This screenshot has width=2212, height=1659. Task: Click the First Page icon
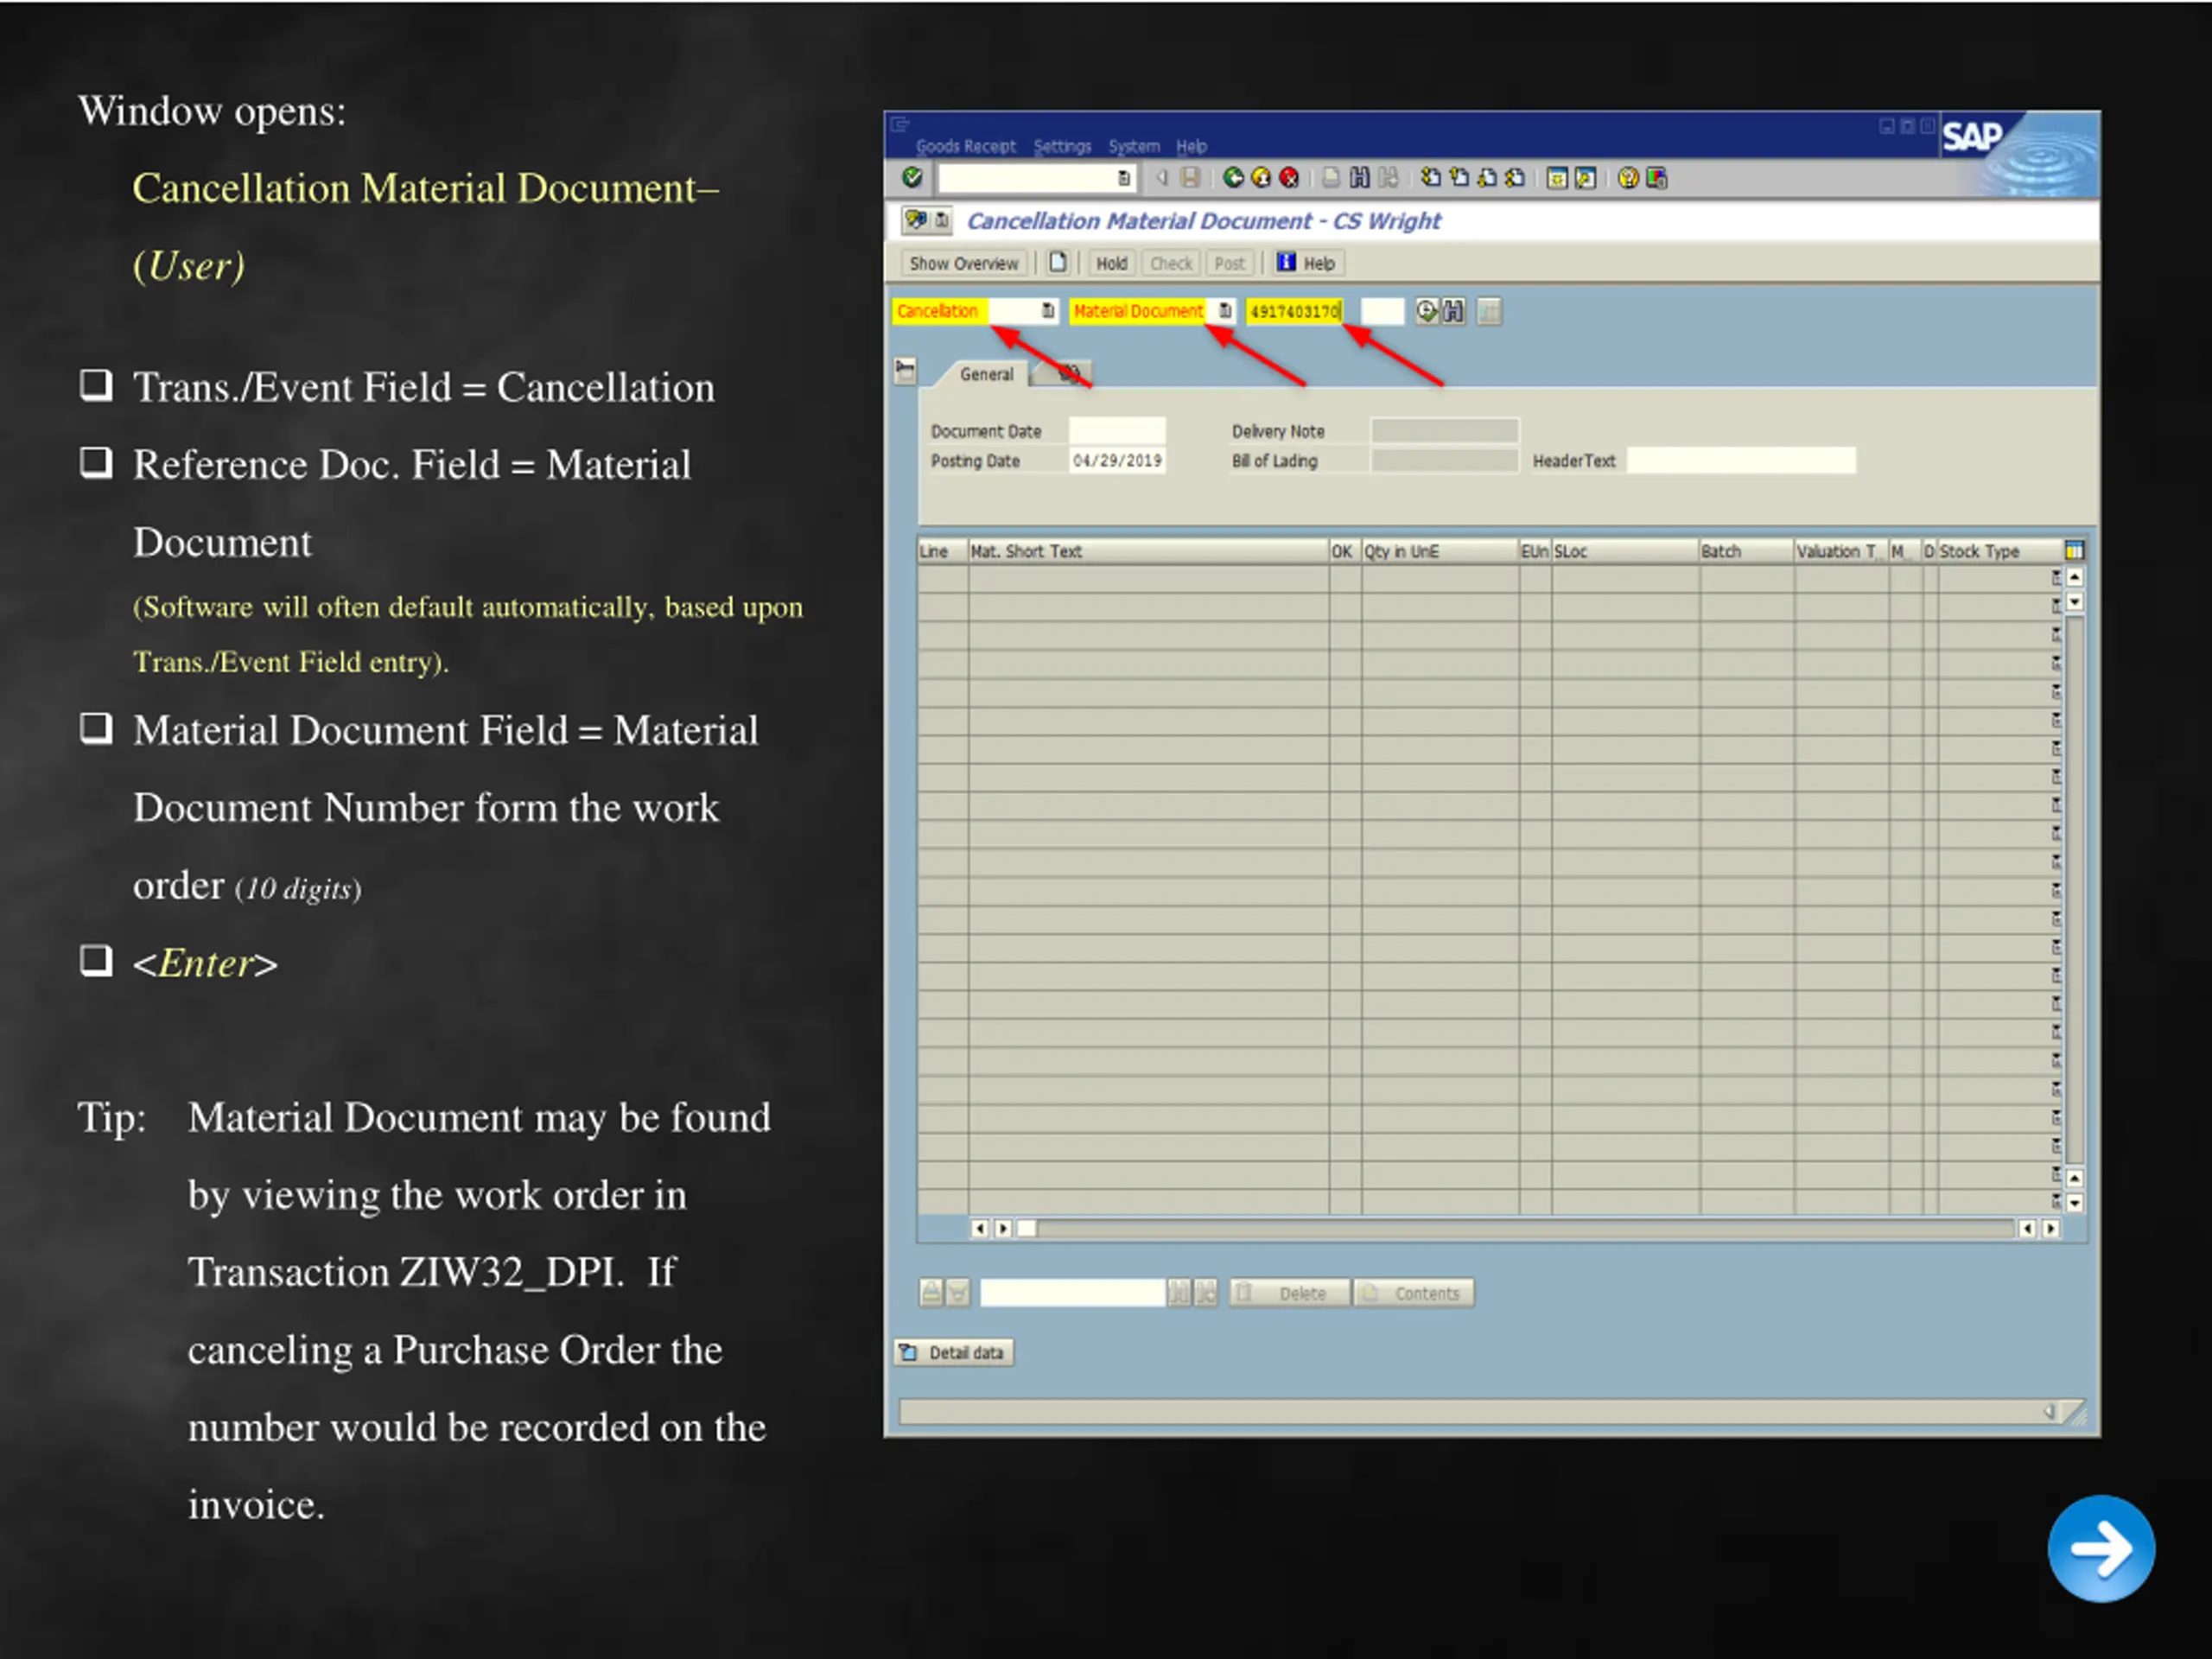[x=1431, y=178]
